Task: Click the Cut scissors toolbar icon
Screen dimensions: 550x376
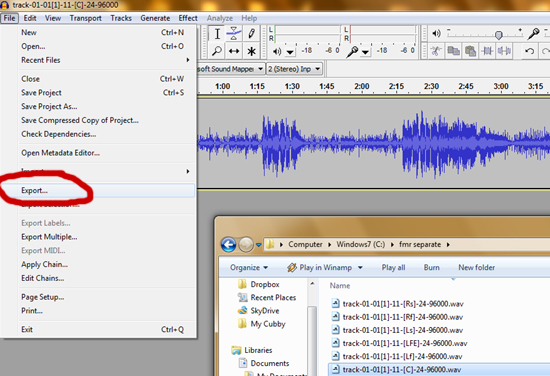Action: (x=436, y=51)
